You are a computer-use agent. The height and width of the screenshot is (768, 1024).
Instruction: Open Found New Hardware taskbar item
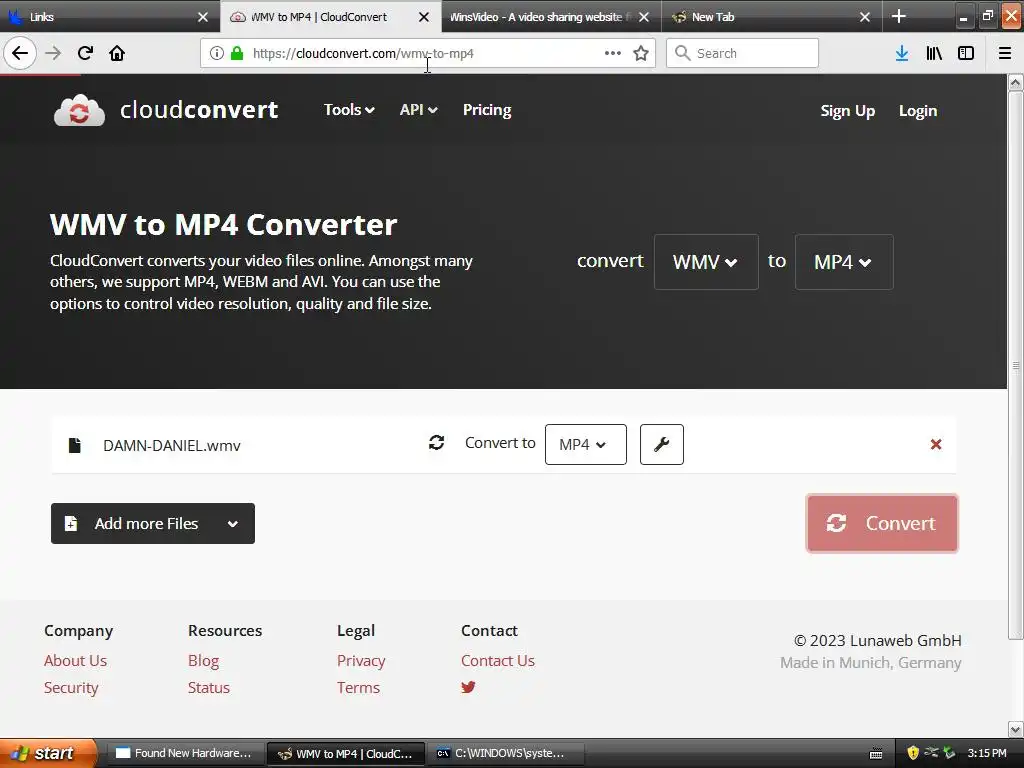184,753
